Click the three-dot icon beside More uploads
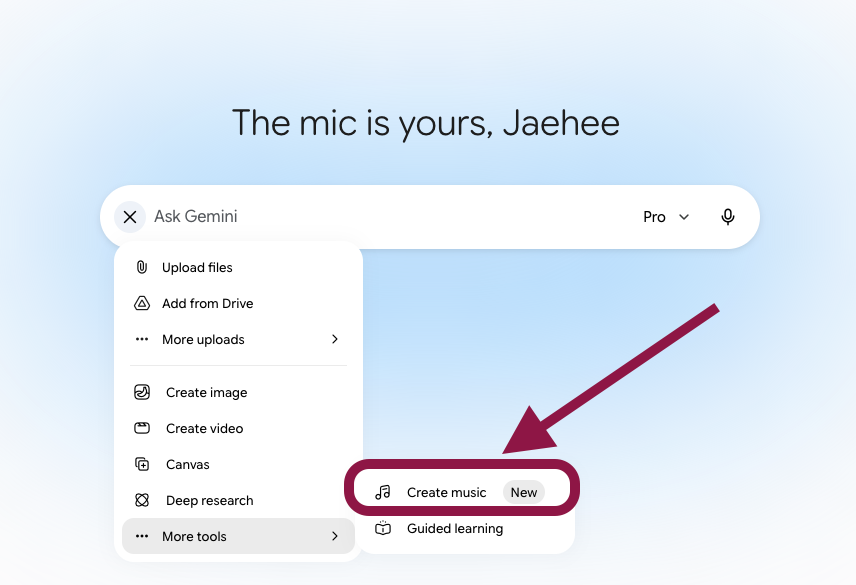Screen dimensions: 856x585 [x=142, y=339]
